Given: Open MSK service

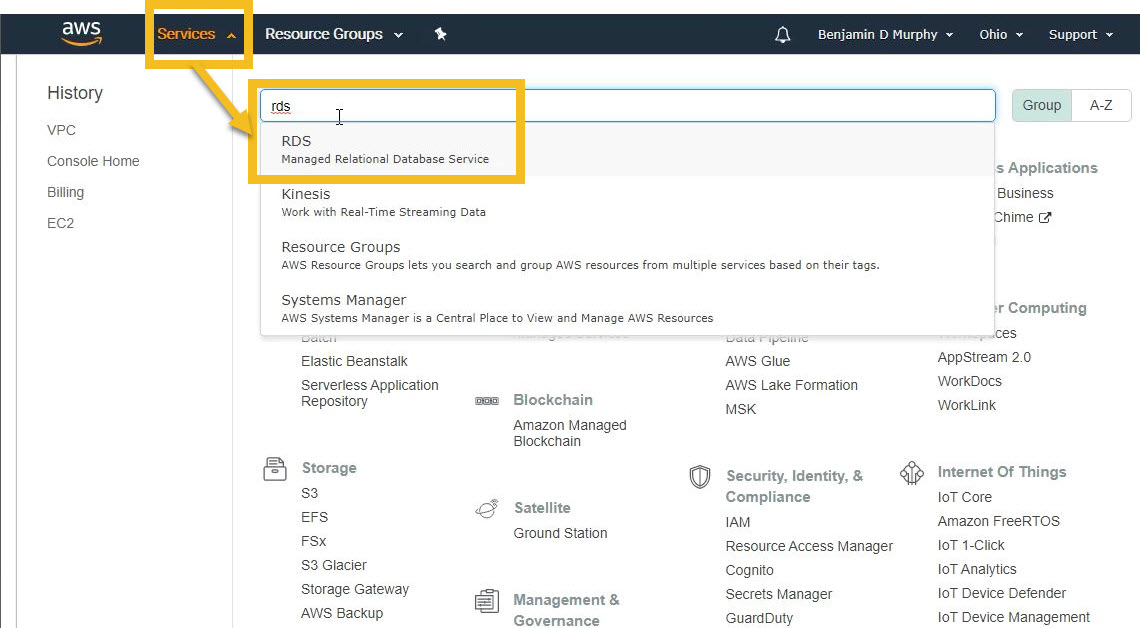Looking at the screenshot, I should [740, 409].
